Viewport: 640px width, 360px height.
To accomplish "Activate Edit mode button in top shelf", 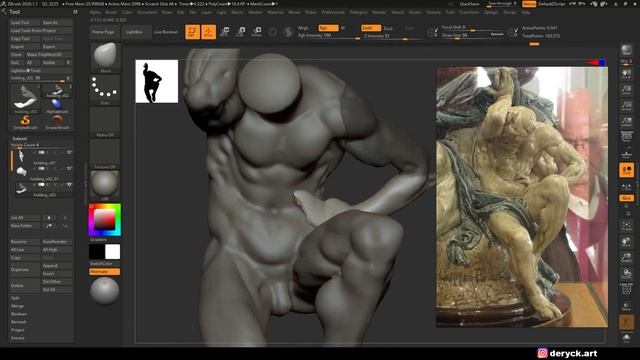I will pyautogui.click(x=192, y=32).
